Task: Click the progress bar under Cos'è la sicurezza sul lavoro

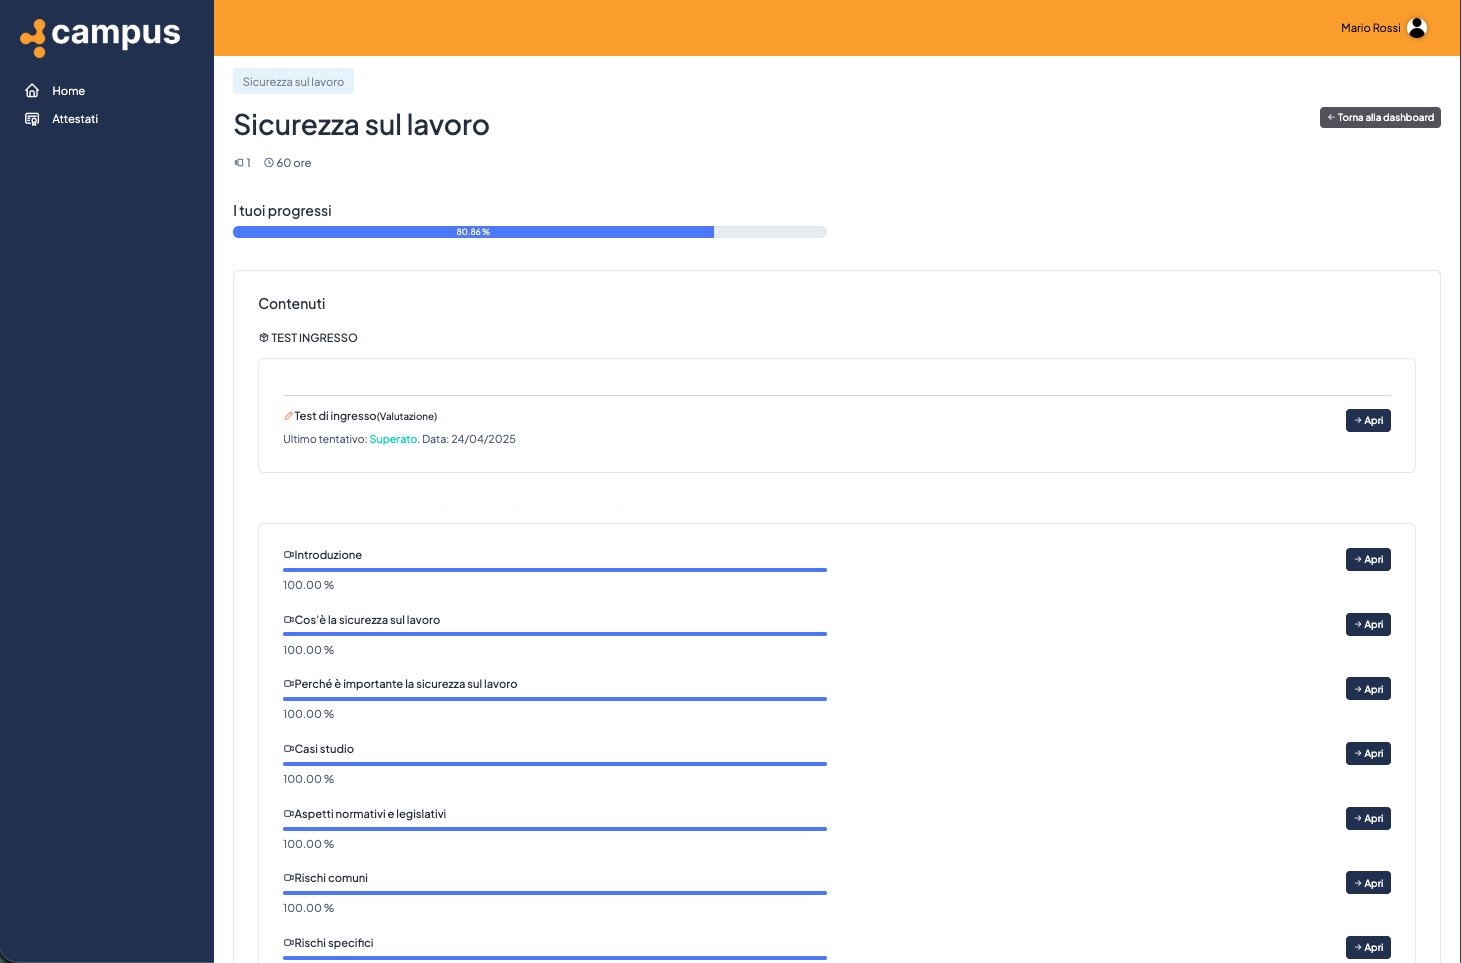Action: (x=555, y=634)
